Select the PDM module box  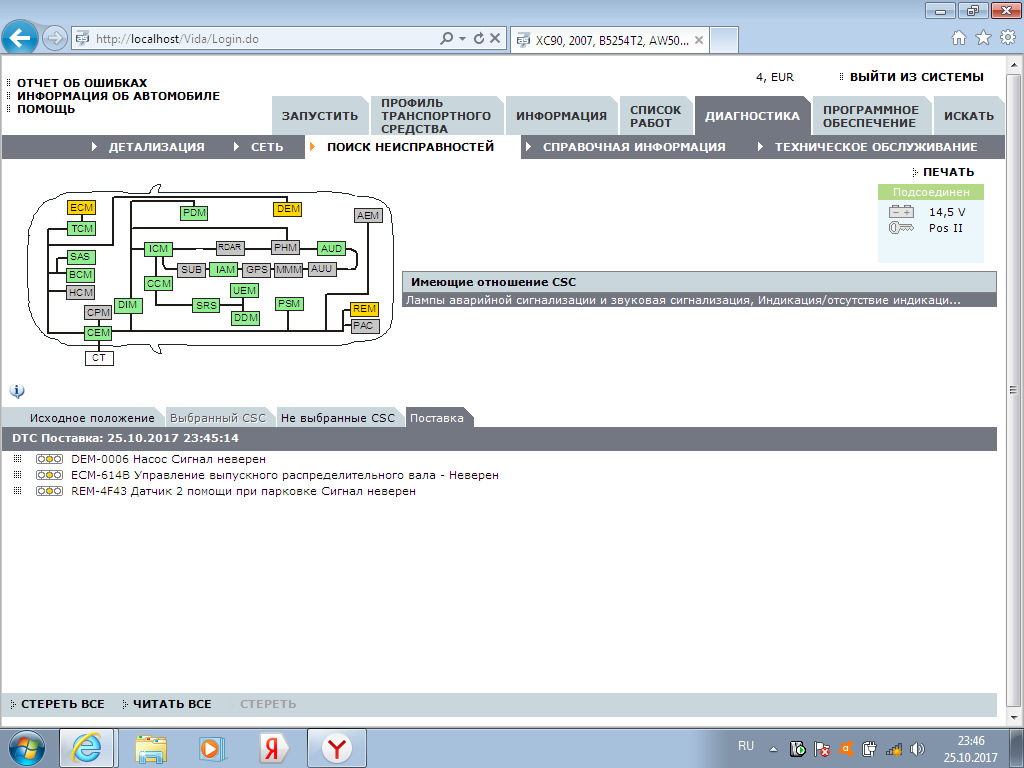(194, 213)
